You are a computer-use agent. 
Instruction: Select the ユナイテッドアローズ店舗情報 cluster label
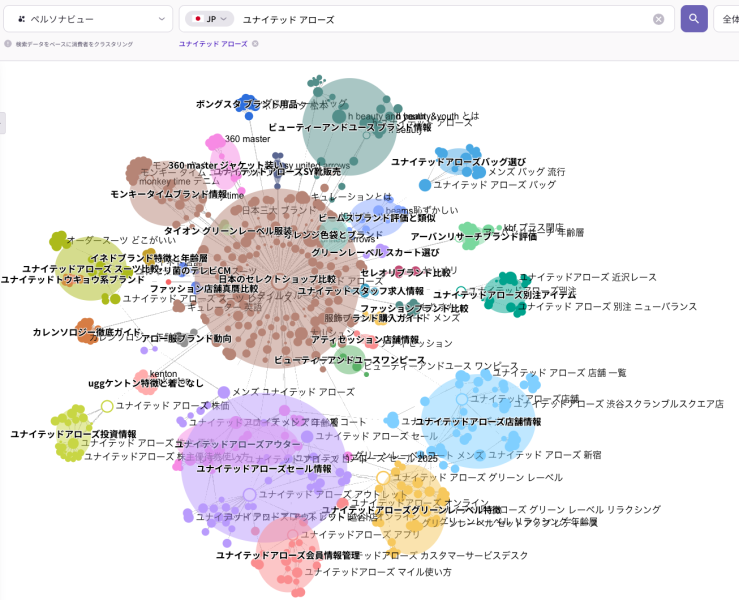tap(477, 422)
